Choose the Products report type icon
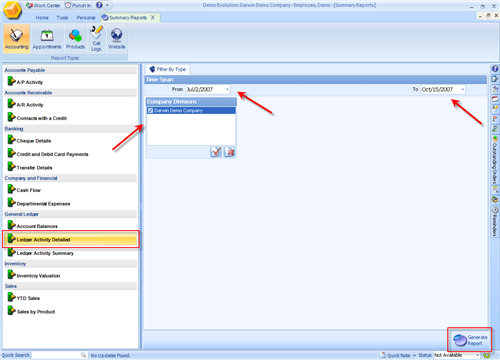Screen dimensions: 500x360 pyautogui.click(x=75, y=39)
